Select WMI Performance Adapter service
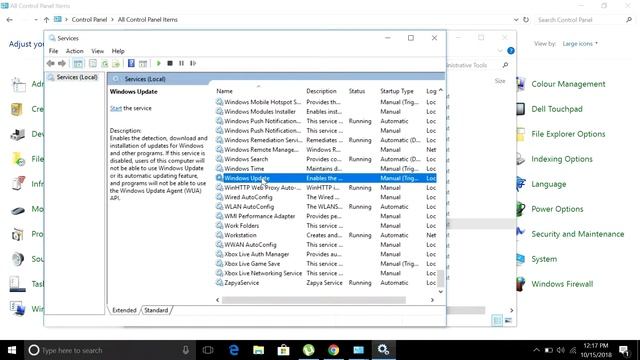 [x=326, y=216]
